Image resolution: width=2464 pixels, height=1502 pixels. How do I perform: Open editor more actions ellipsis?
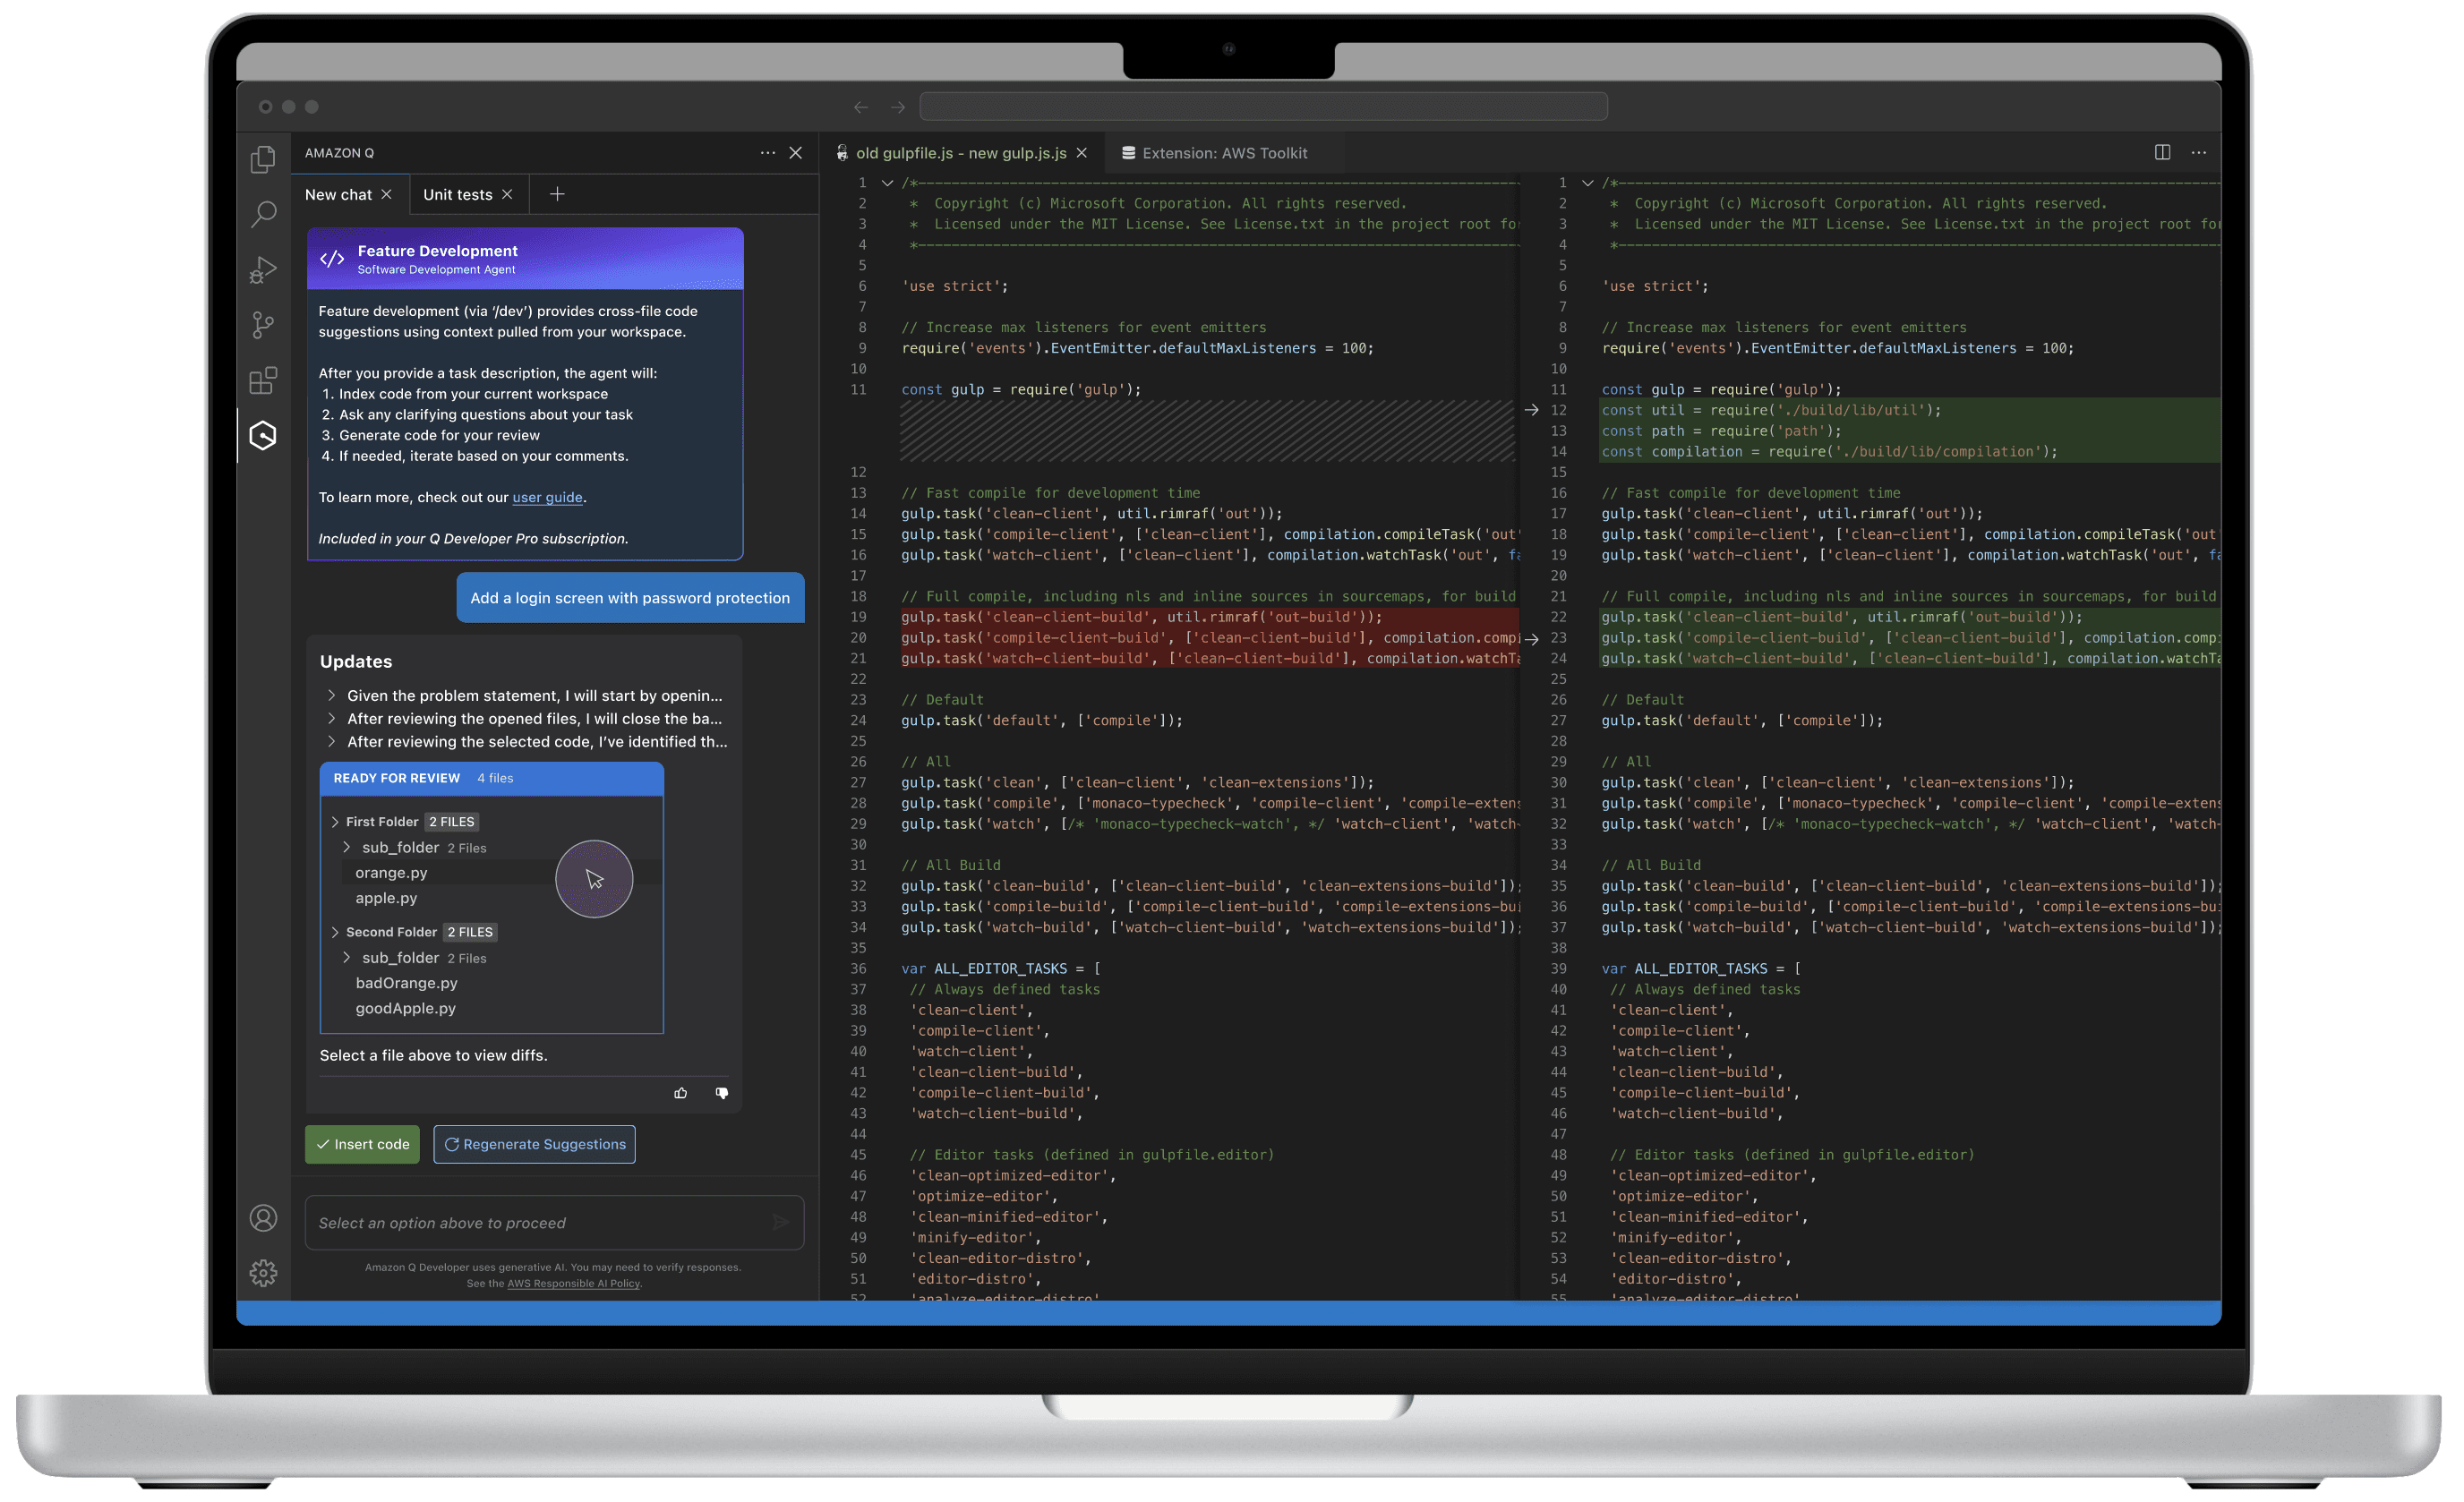tap(2199, 153)
